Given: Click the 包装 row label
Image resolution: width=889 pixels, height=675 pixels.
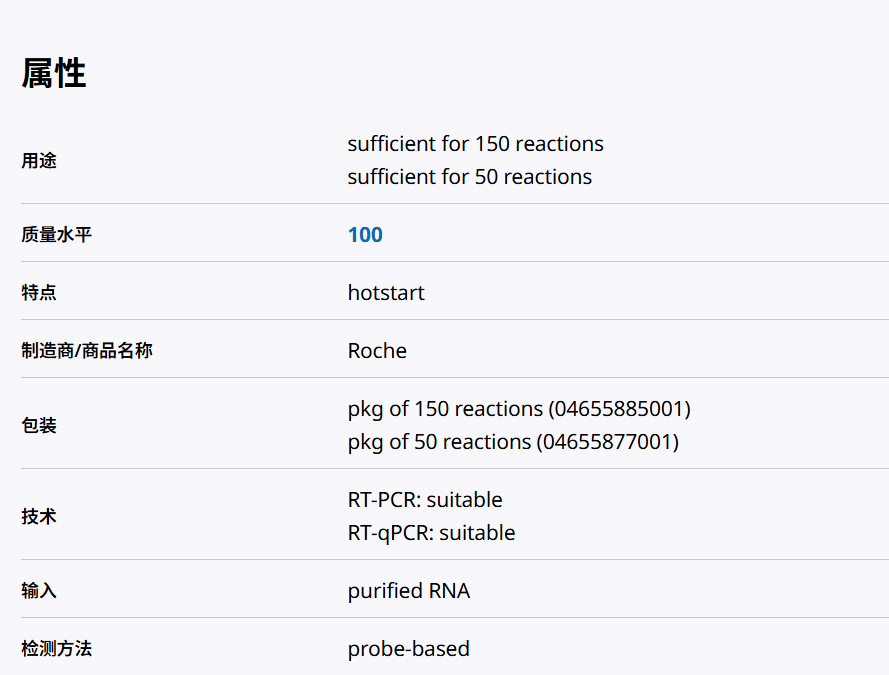Looking at the screenshot, I should [x=39, y=426].
